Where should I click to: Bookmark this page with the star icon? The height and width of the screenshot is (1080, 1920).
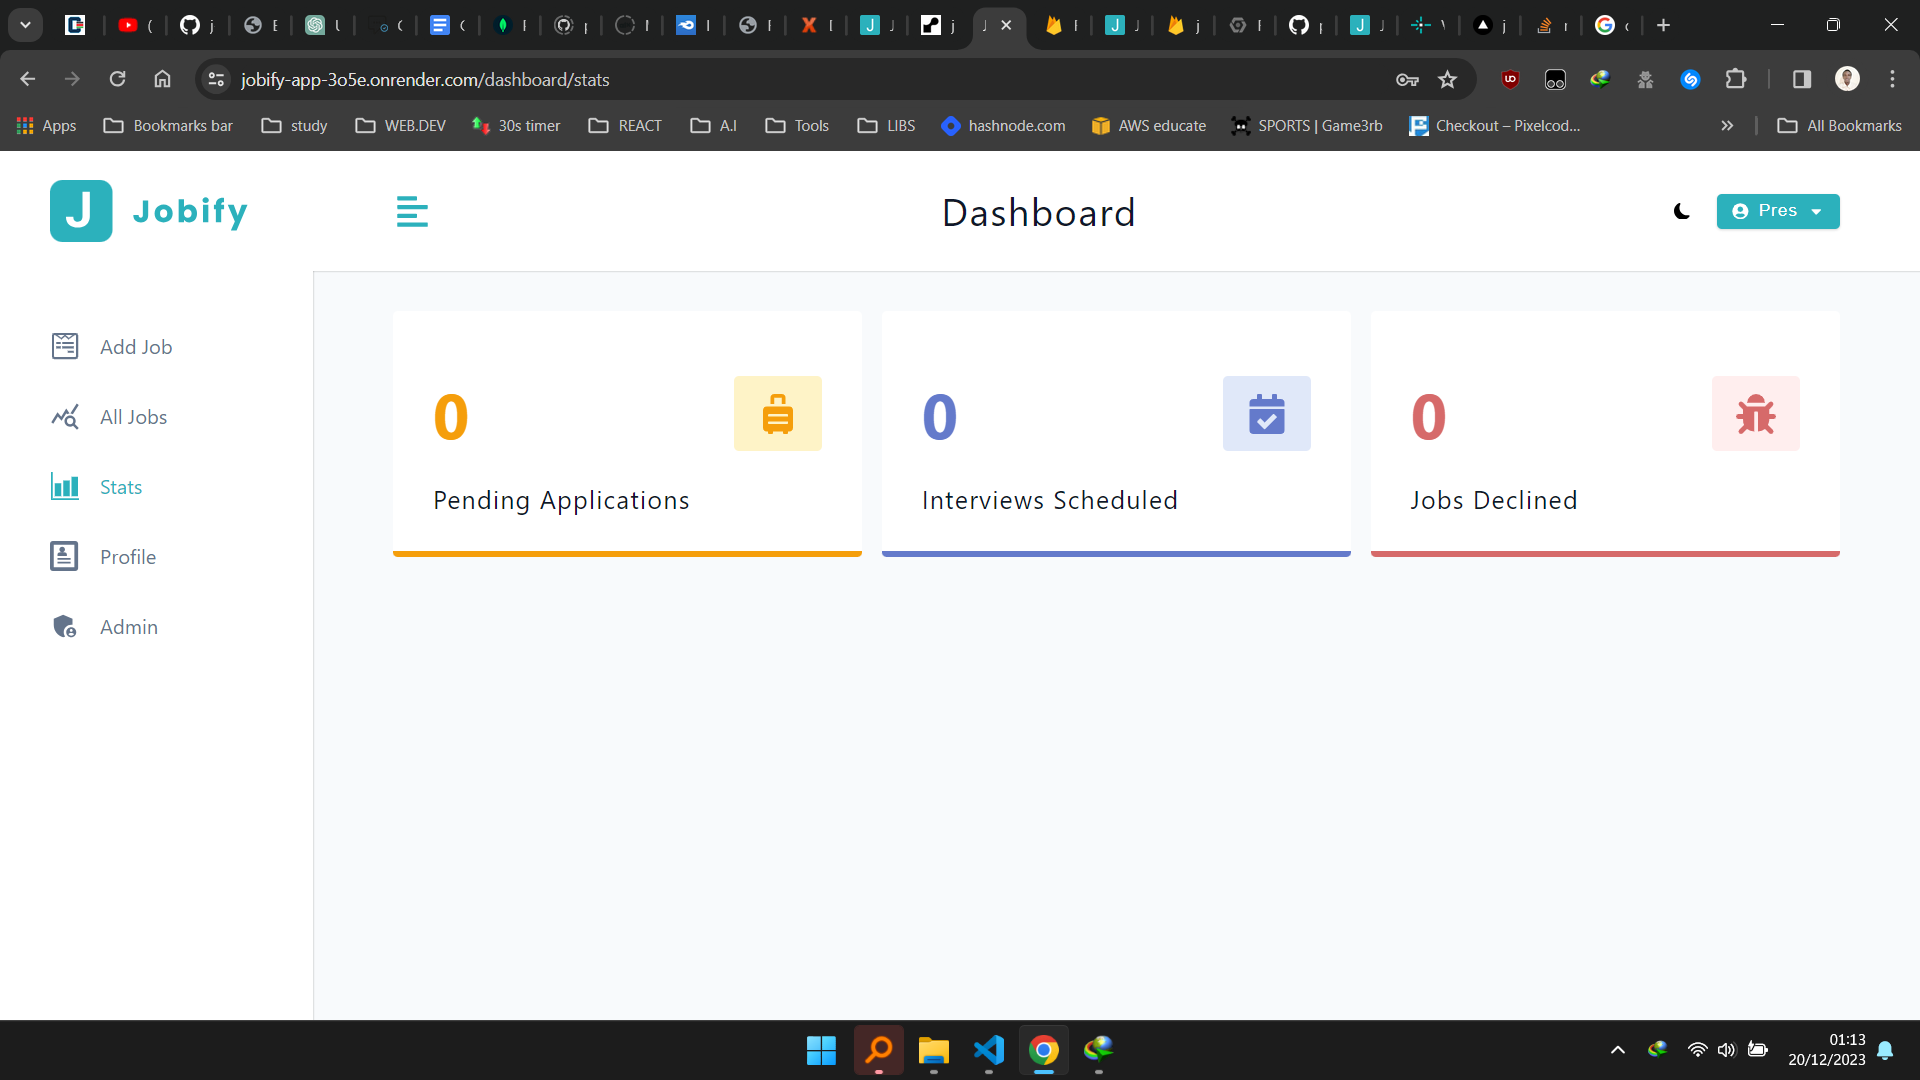(x=1447, y=80)
